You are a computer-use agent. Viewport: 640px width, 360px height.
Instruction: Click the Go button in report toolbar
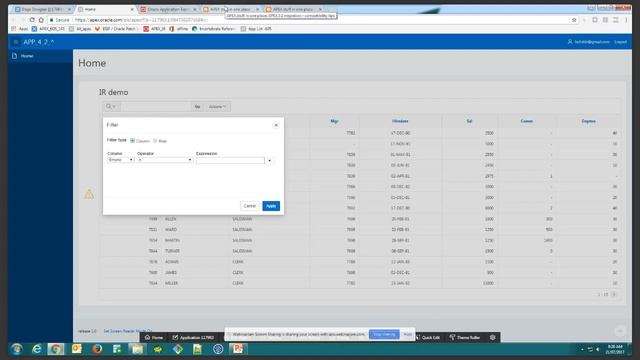(197, 107)
